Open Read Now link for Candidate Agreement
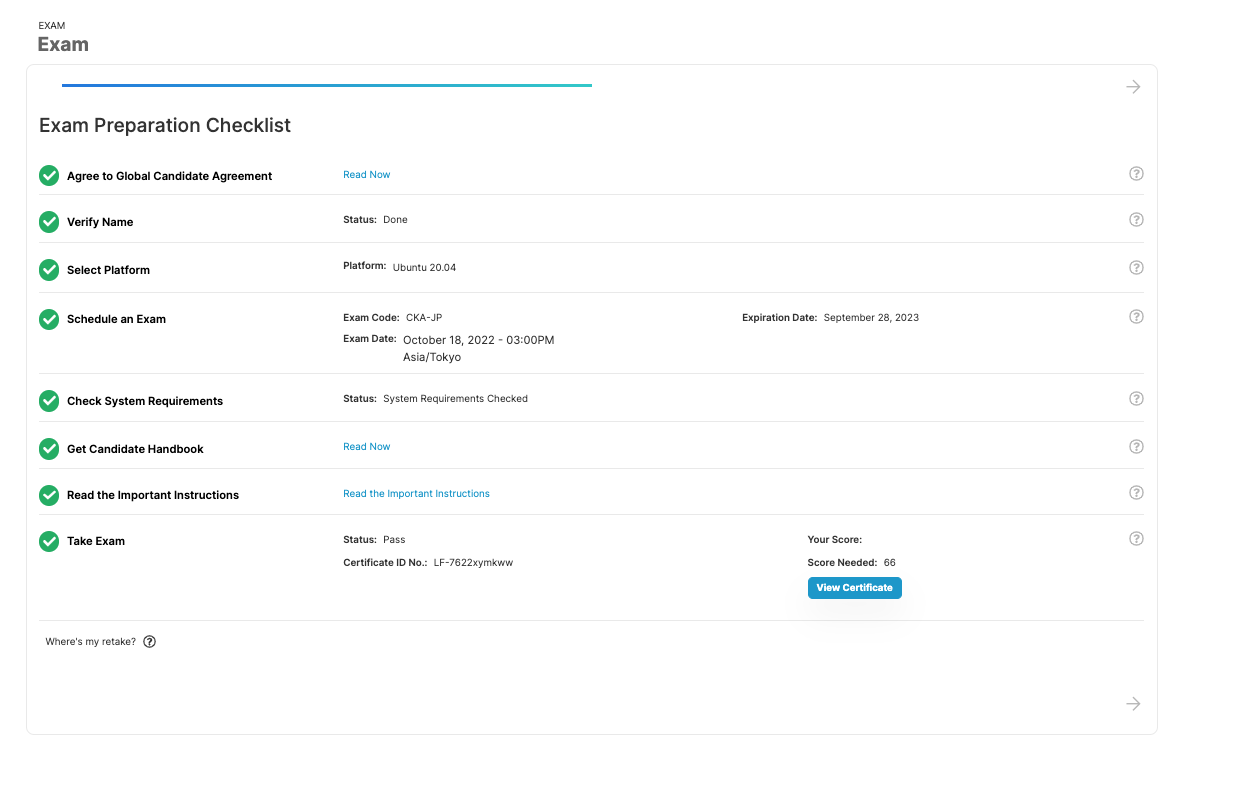Image resolution: width=1256 pixels, height=812 pixels. pyautogui.click(x=366, y=175)
